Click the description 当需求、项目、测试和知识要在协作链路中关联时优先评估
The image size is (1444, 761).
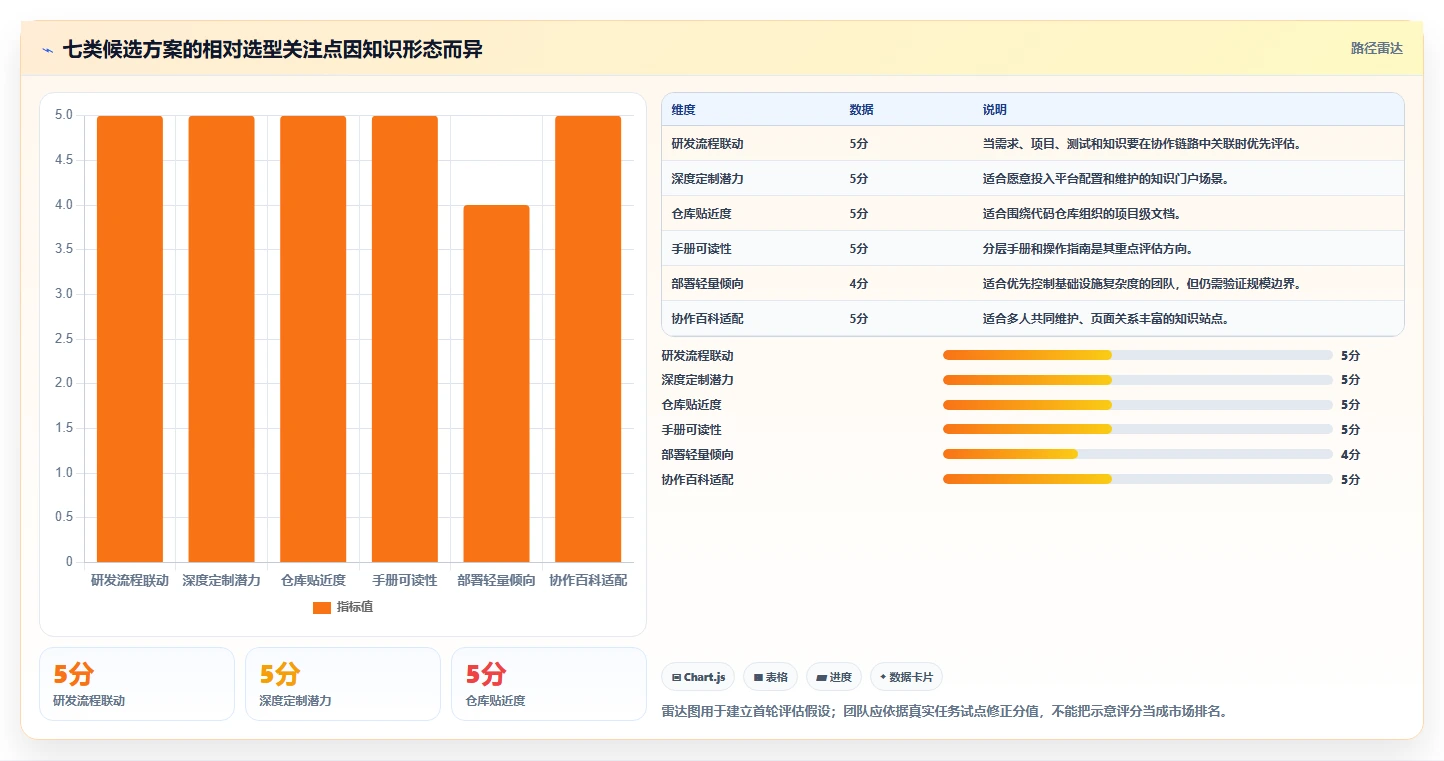click(x=1141, y=144)
